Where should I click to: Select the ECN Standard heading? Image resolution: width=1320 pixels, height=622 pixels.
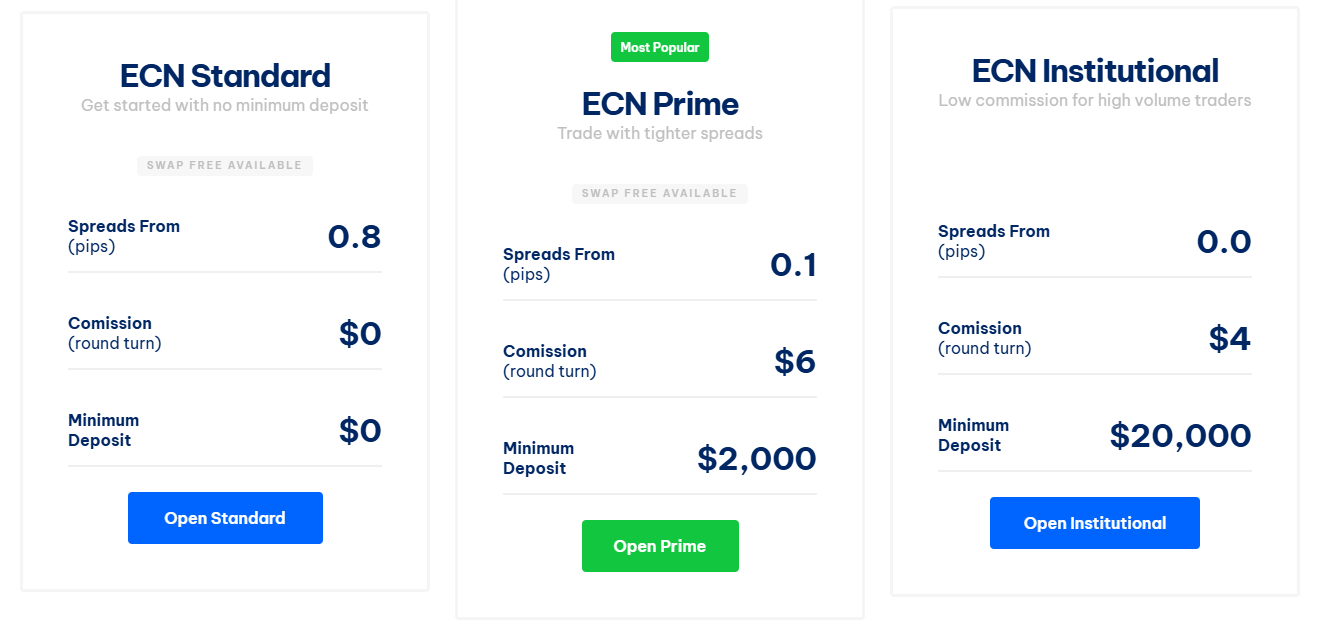click(225, 76)
